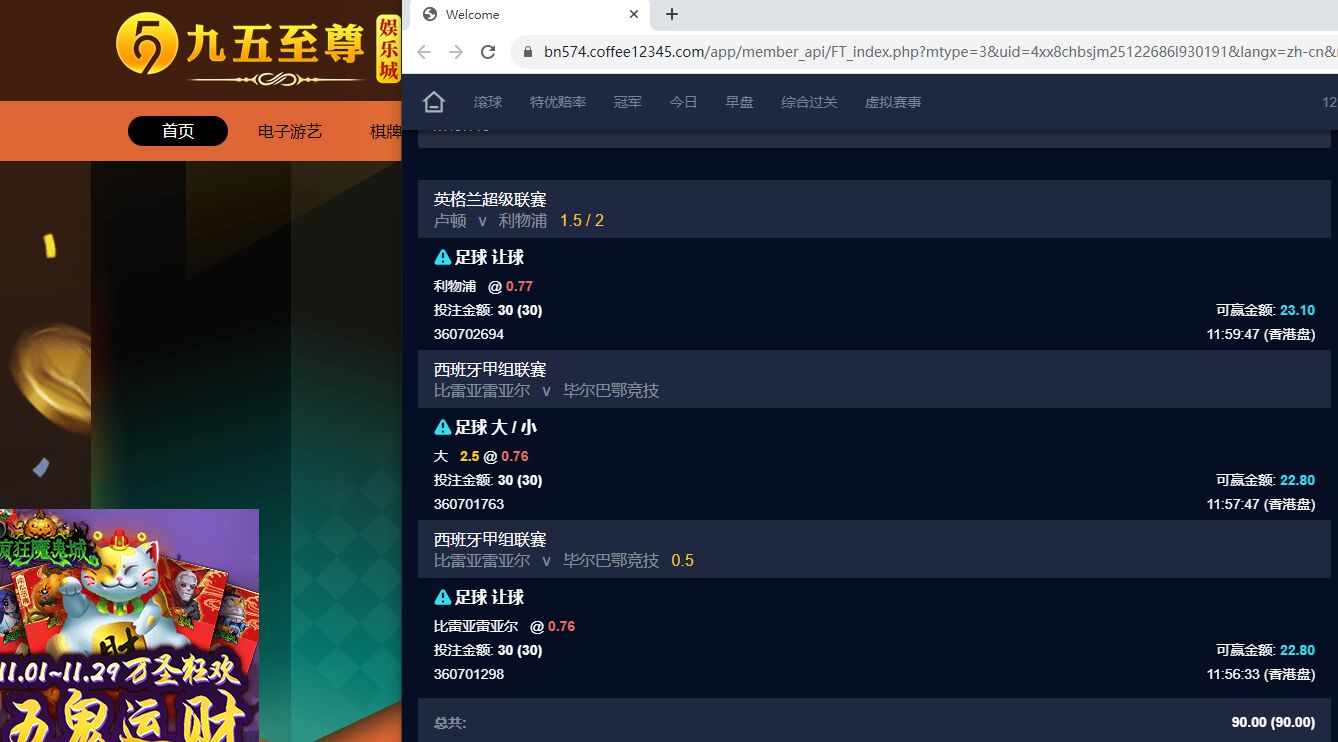
Task: Open the 万圣狂欢 promo banner
Action: [129, 626]
